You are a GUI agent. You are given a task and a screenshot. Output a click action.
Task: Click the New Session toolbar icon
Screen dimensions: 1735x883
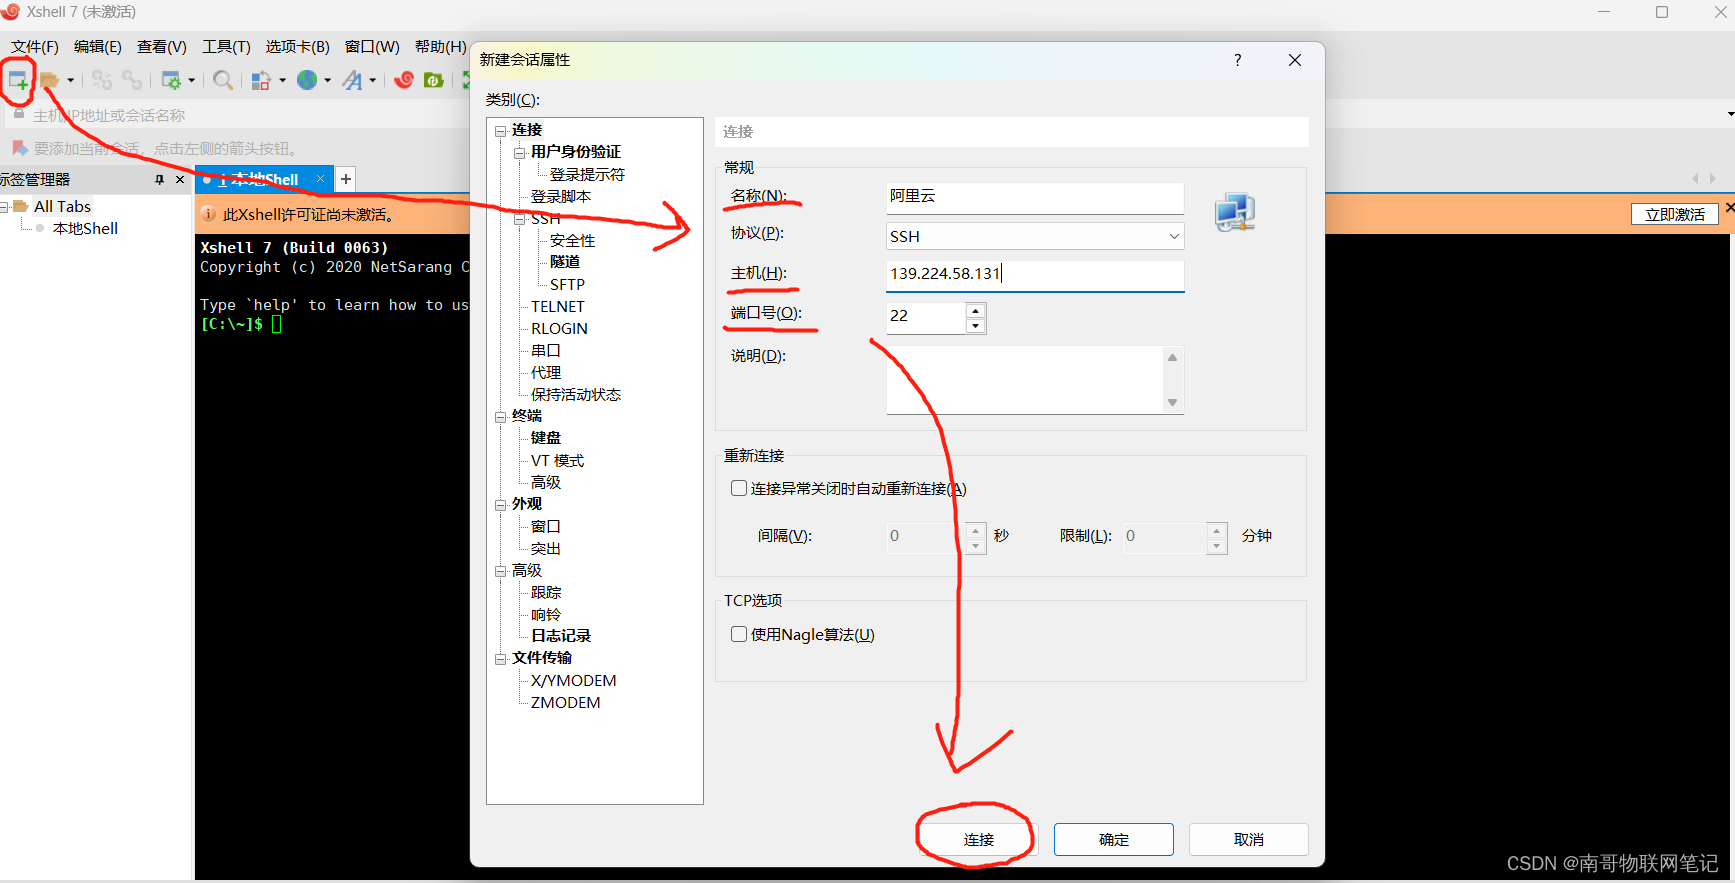(x=18, y=80)
